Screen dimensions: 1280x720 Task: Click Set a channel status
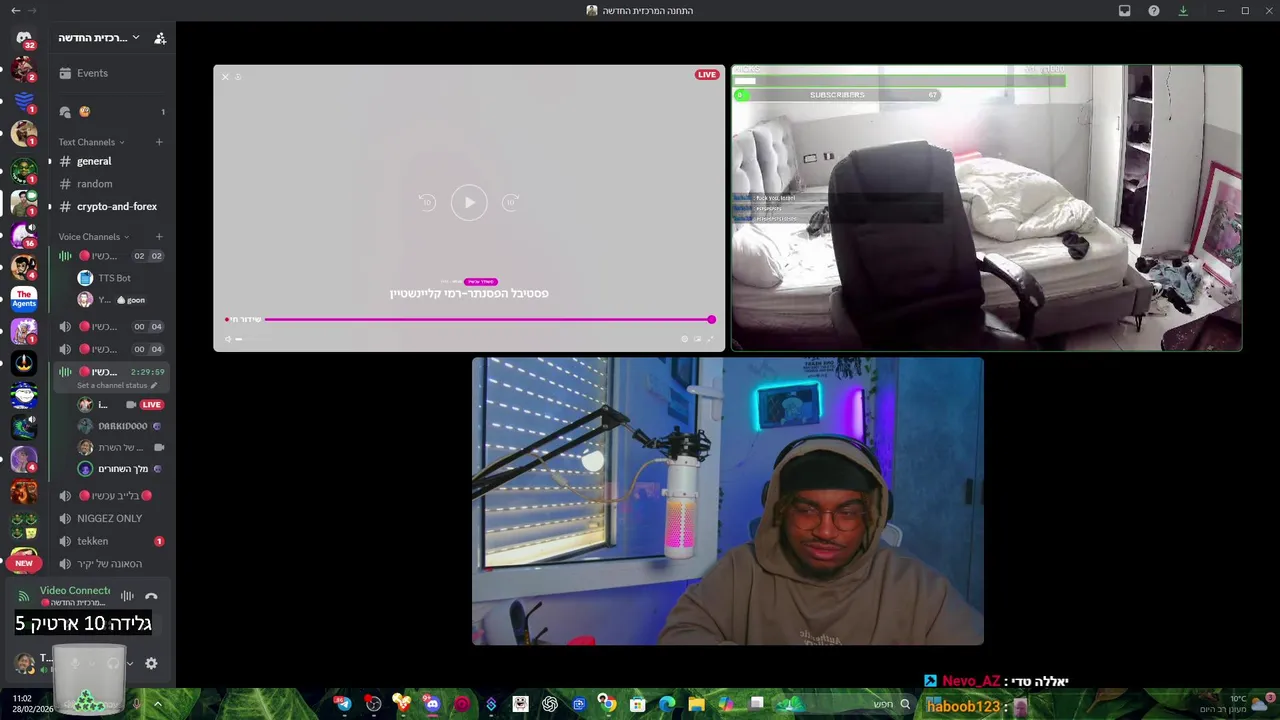pos(117,386)
